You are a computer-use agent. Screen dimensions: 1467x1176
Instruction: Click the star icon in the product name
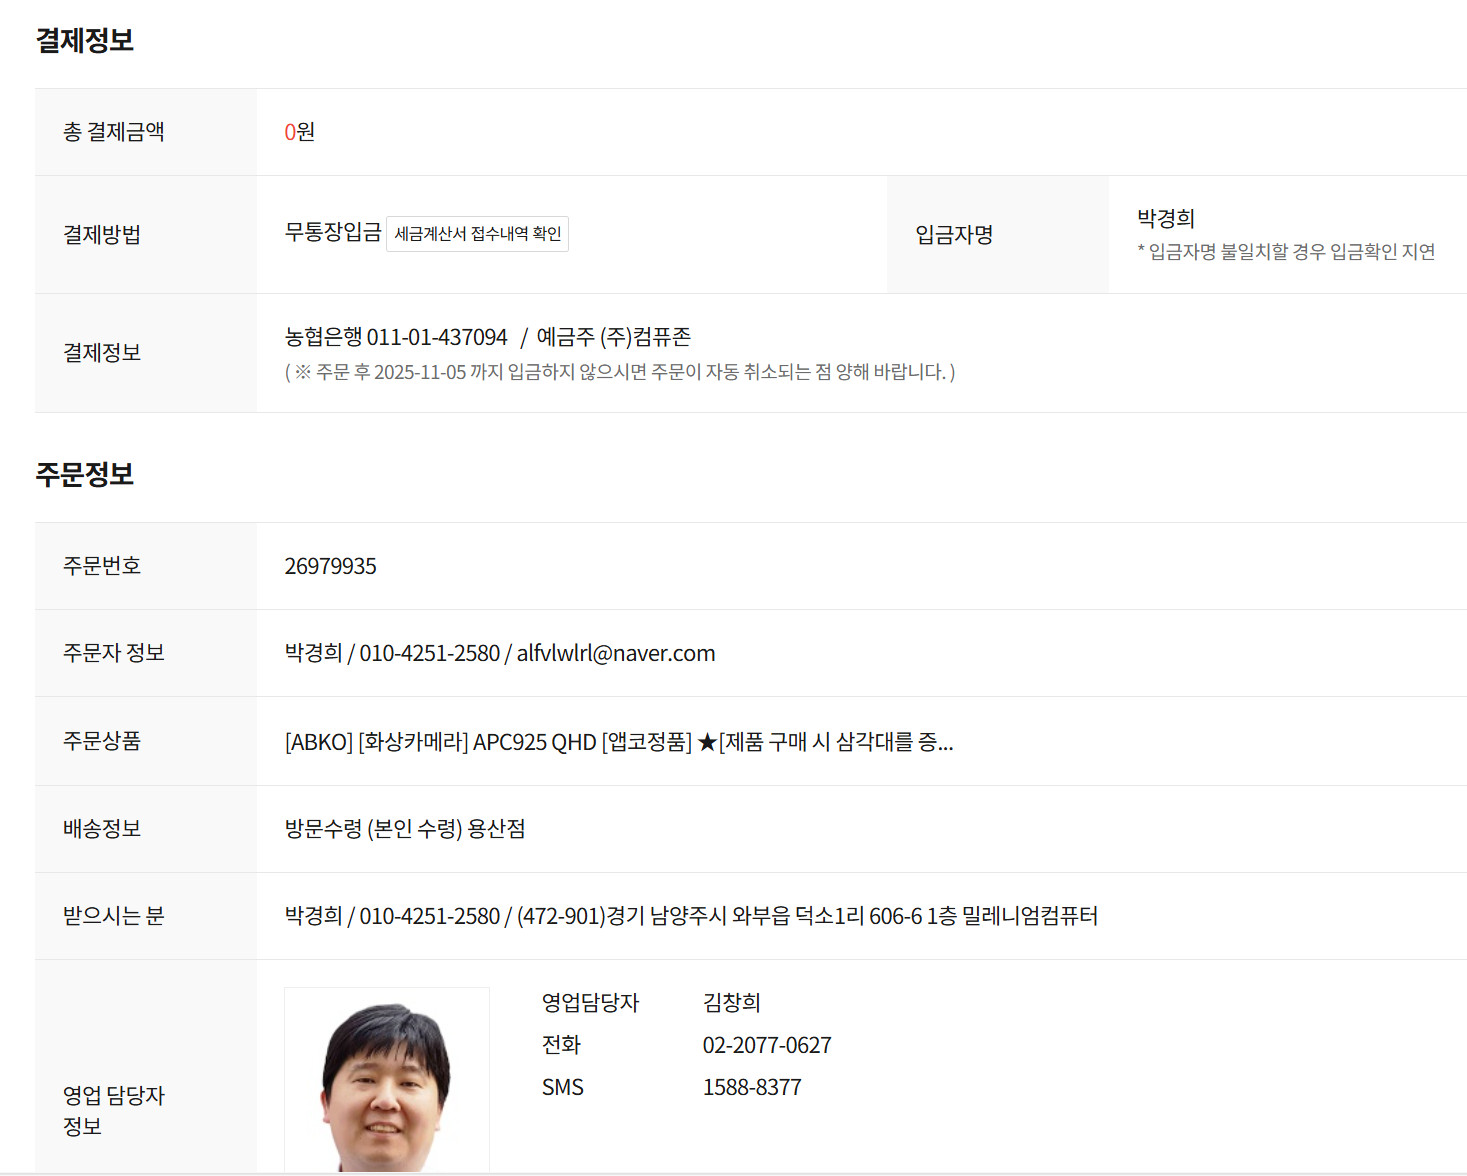707,742
